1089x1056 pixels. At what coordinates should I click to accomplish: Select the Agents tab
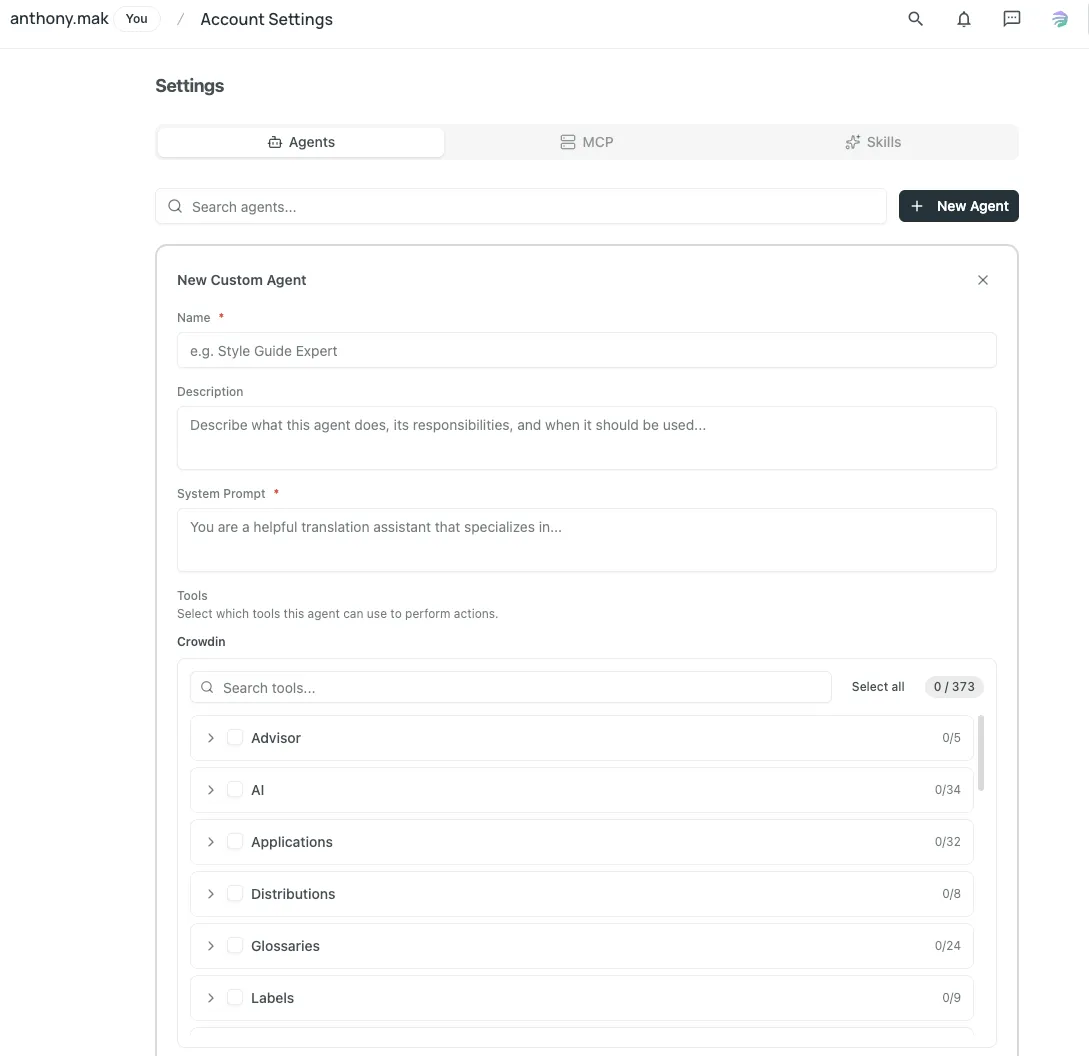click(x=301, y=142)
